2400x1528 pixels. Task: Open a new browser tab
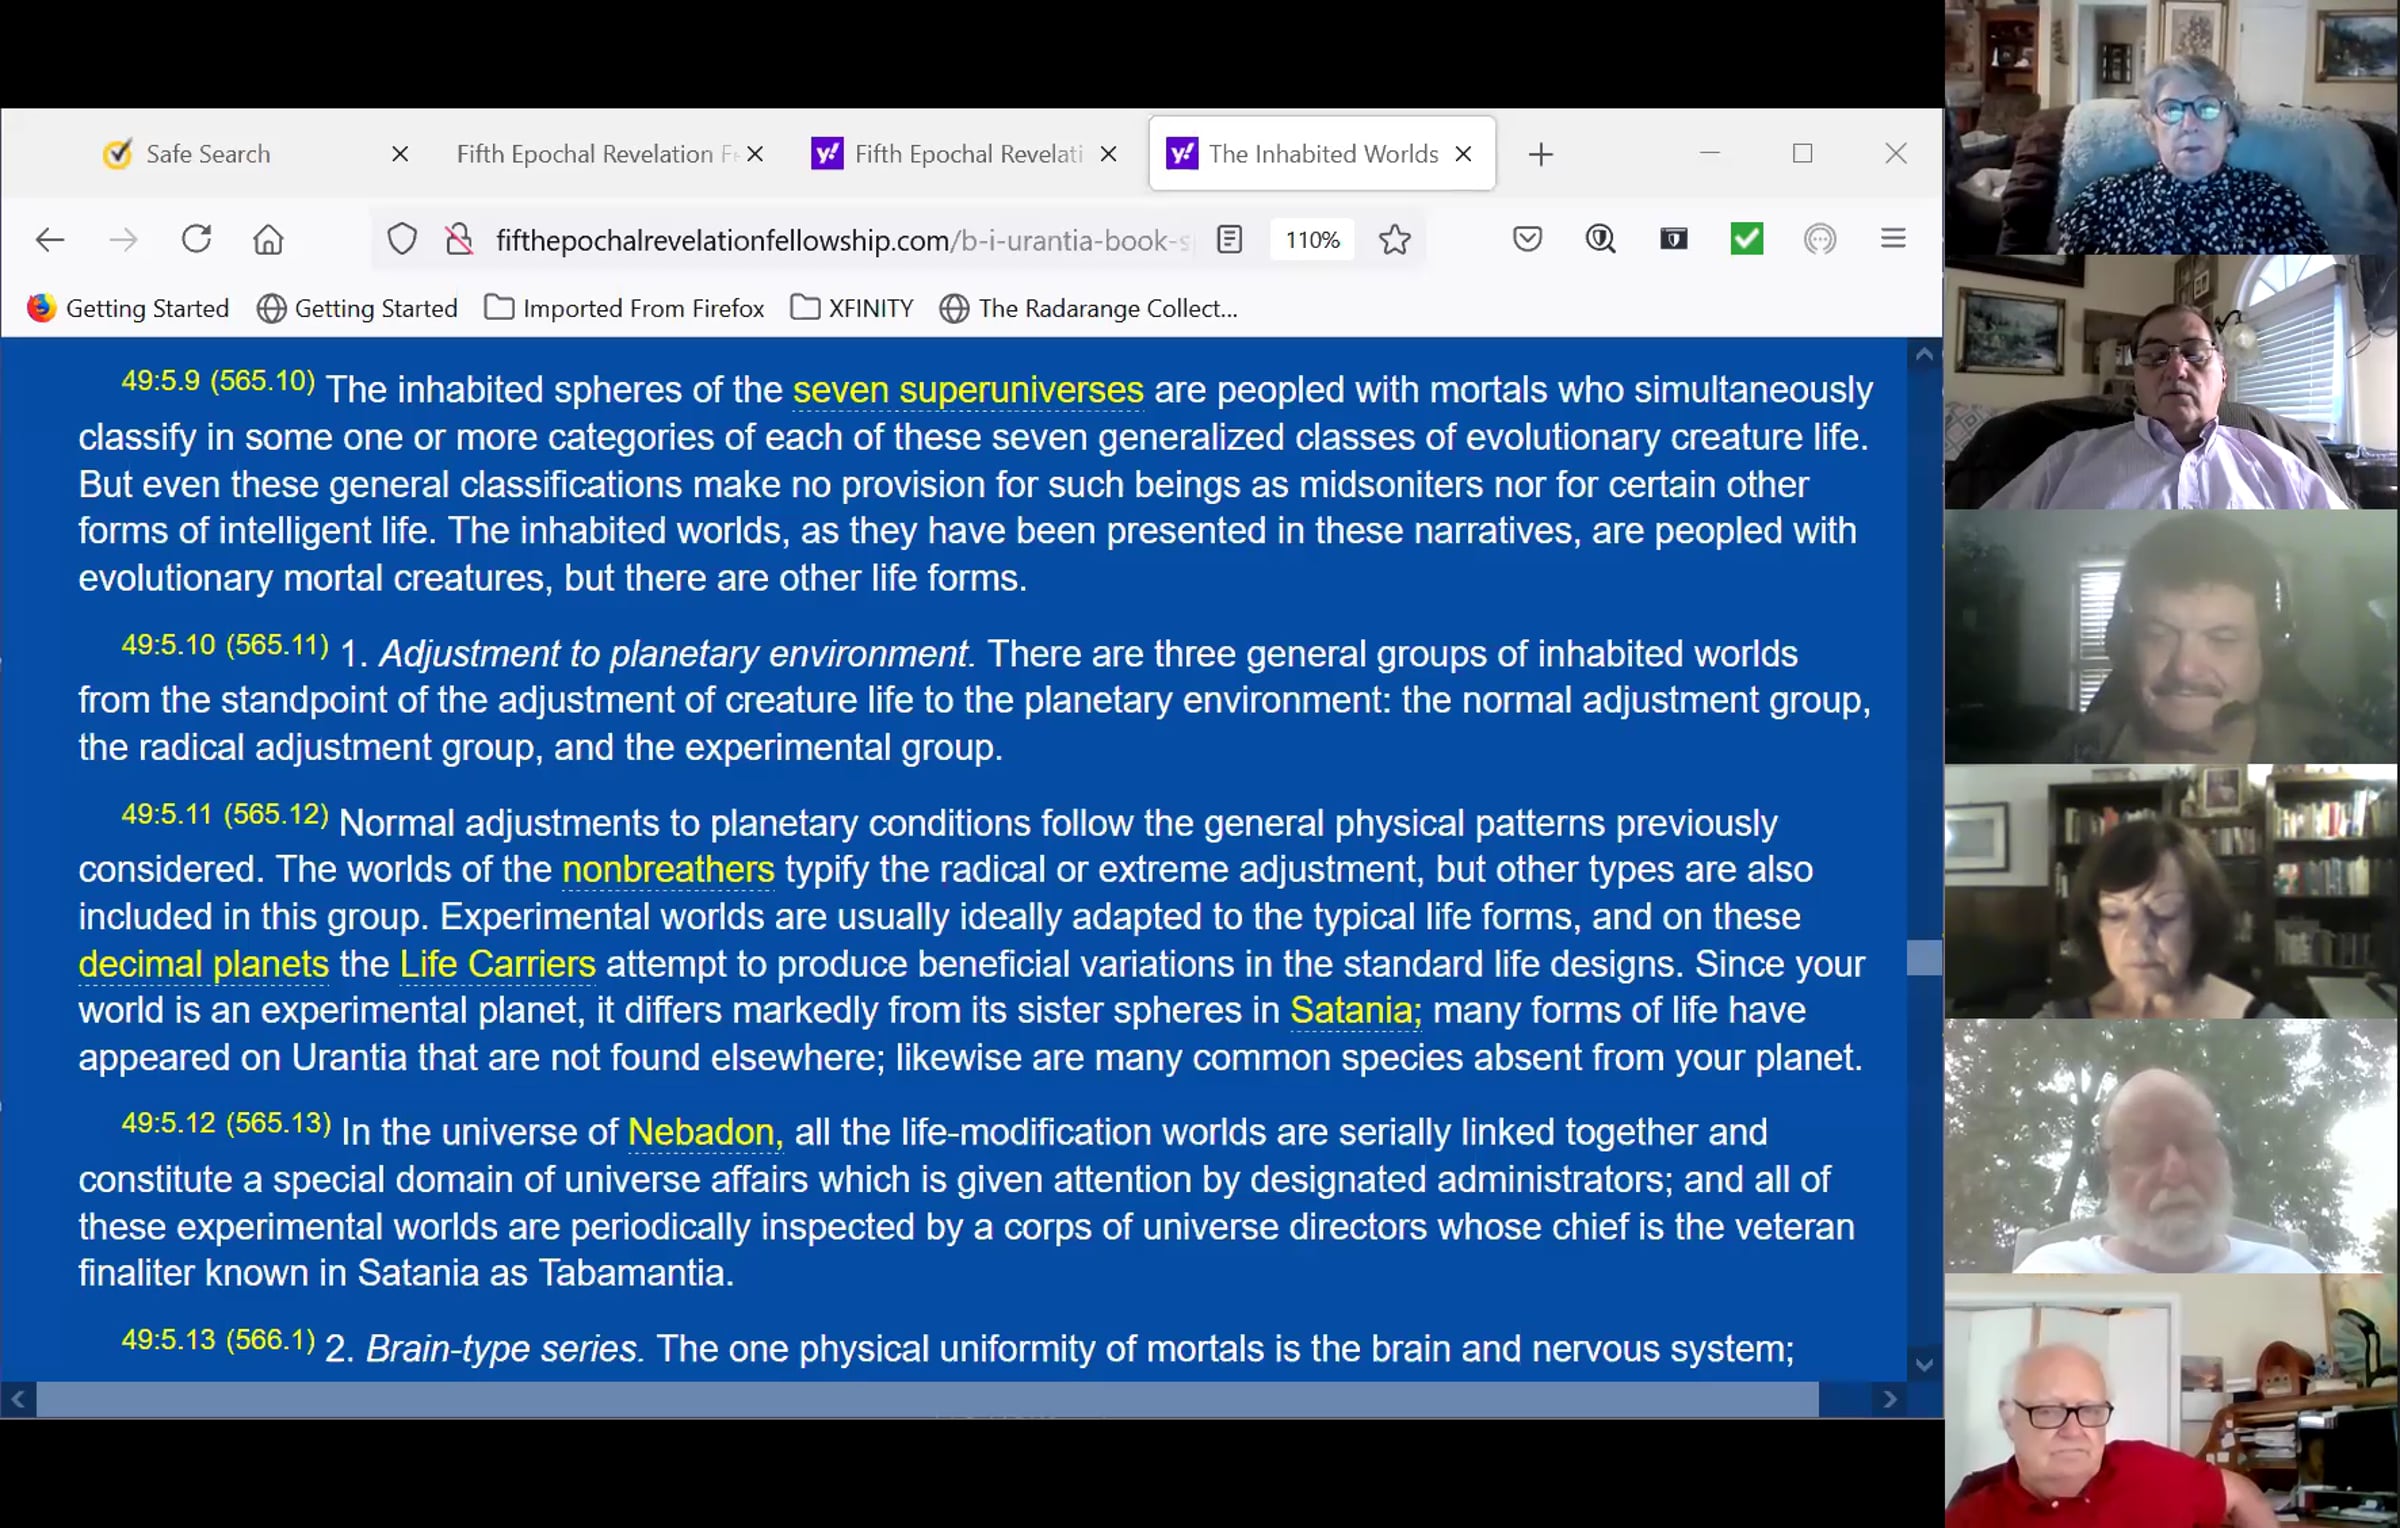pyautogui.click(x=1541, y=154)
